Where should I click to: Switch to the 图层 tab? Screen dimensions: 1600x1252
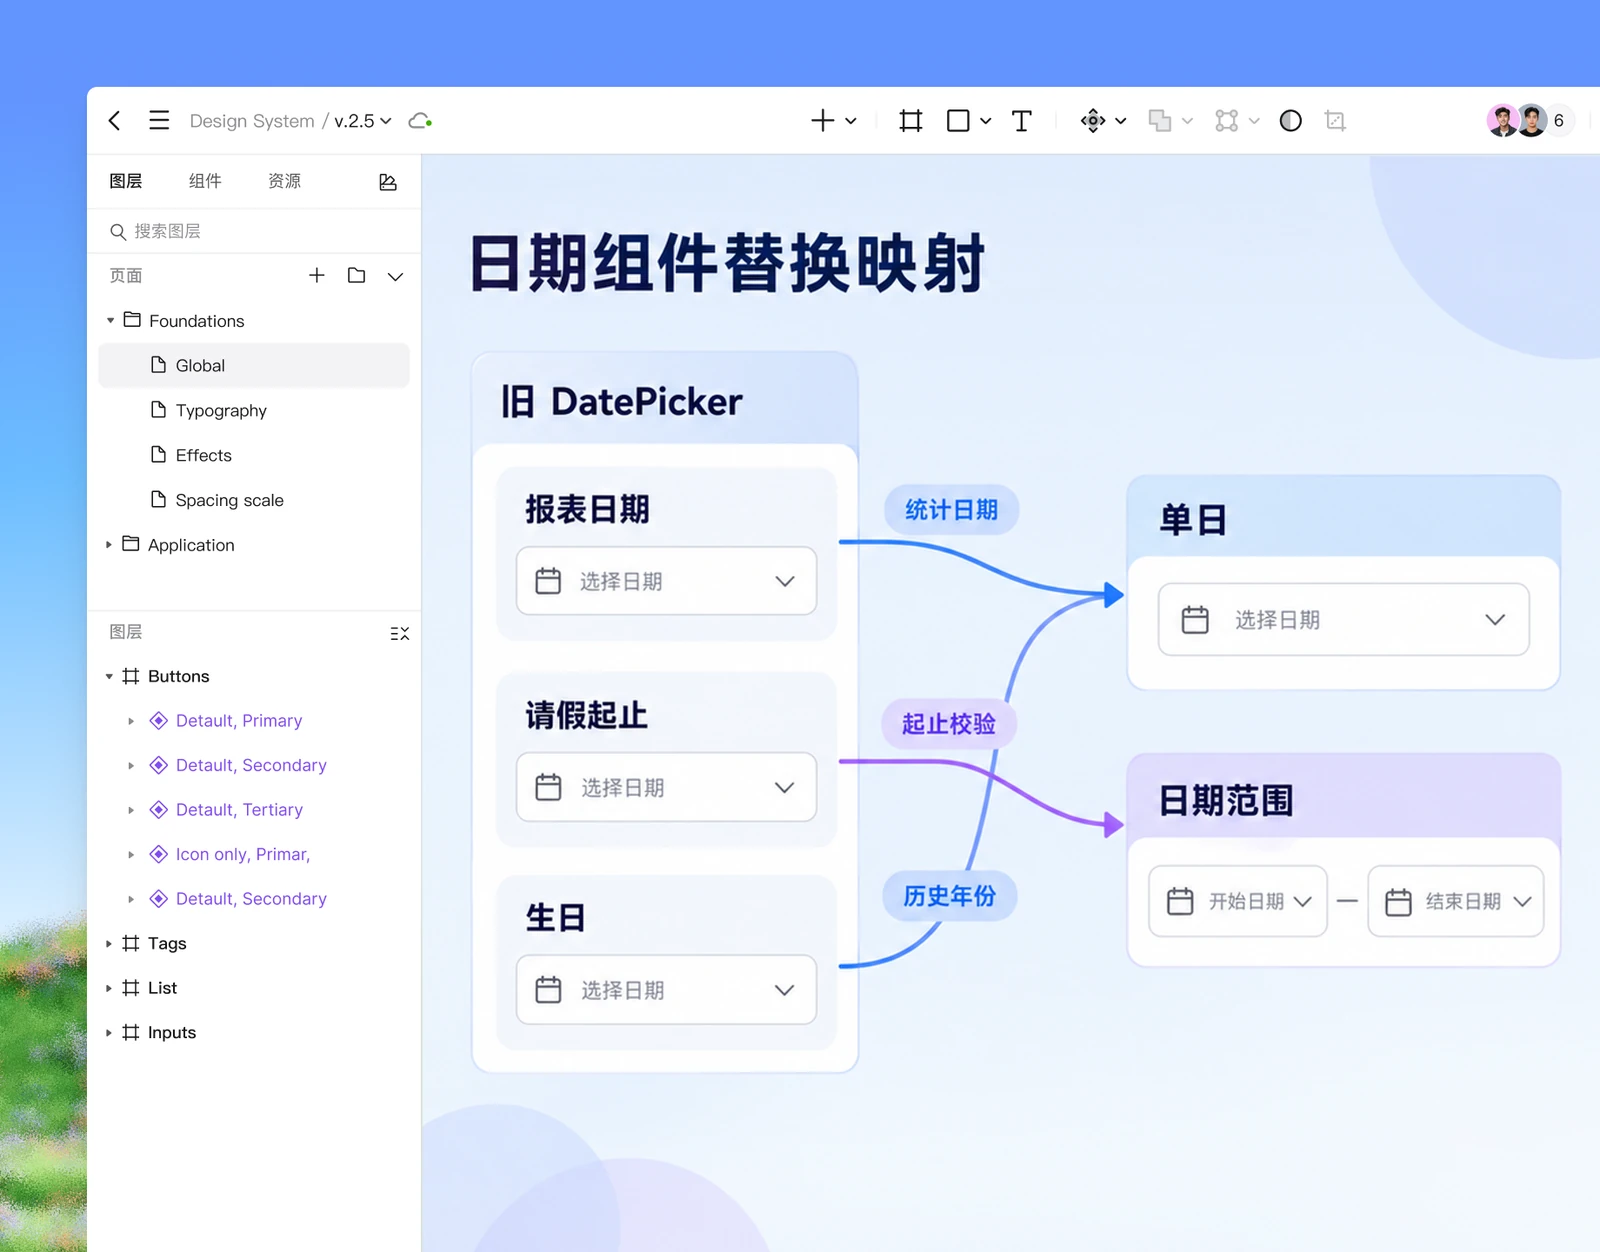click(x=126, y=181)
